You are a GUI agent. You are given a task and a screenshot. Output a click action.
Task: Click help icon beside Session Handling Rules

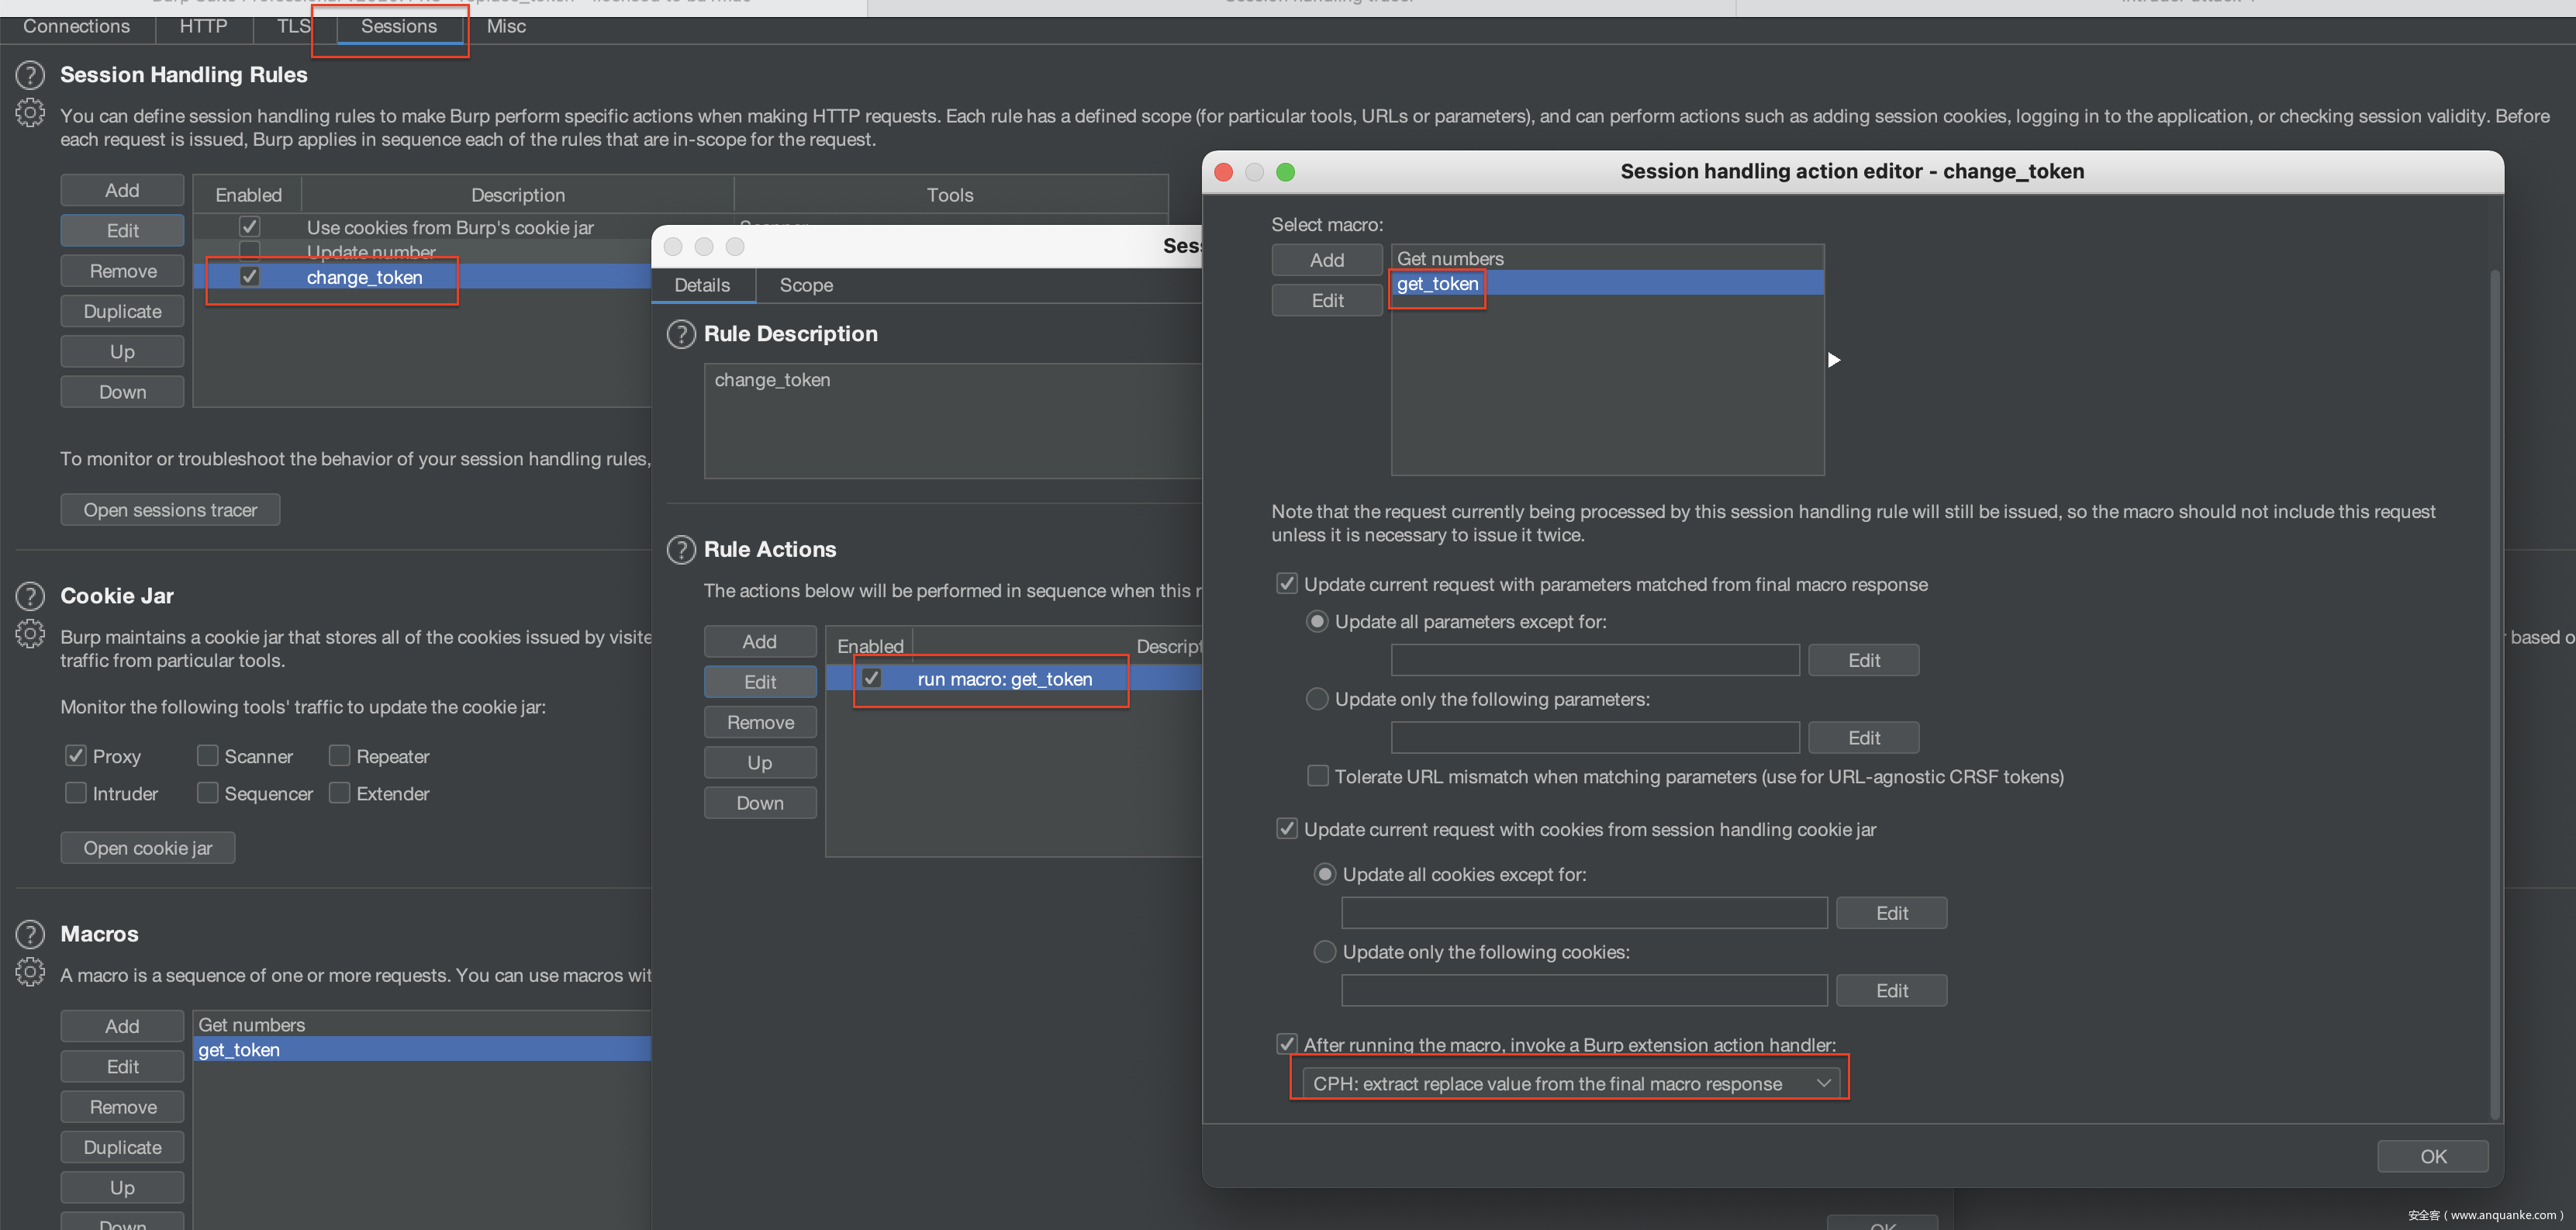[30, 75]
